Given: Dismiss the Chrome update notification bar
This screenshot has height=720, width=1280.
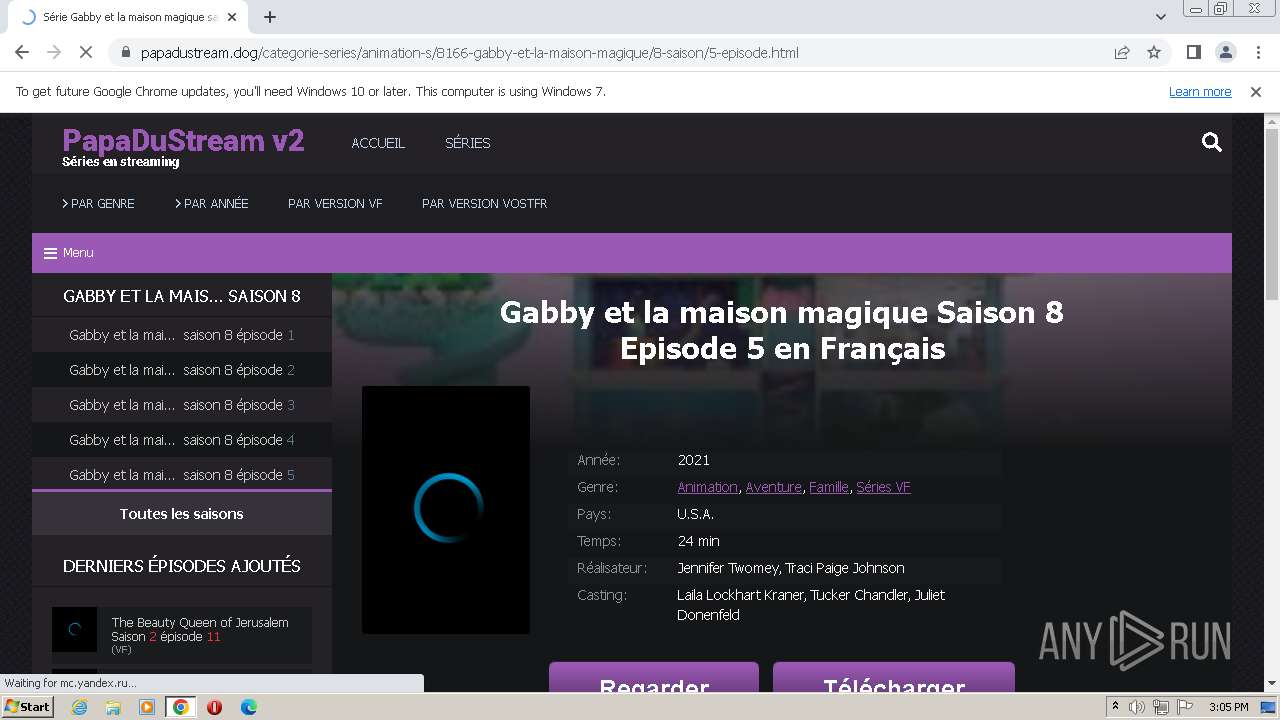Looking at the screenshot, I should point(1256,91).
